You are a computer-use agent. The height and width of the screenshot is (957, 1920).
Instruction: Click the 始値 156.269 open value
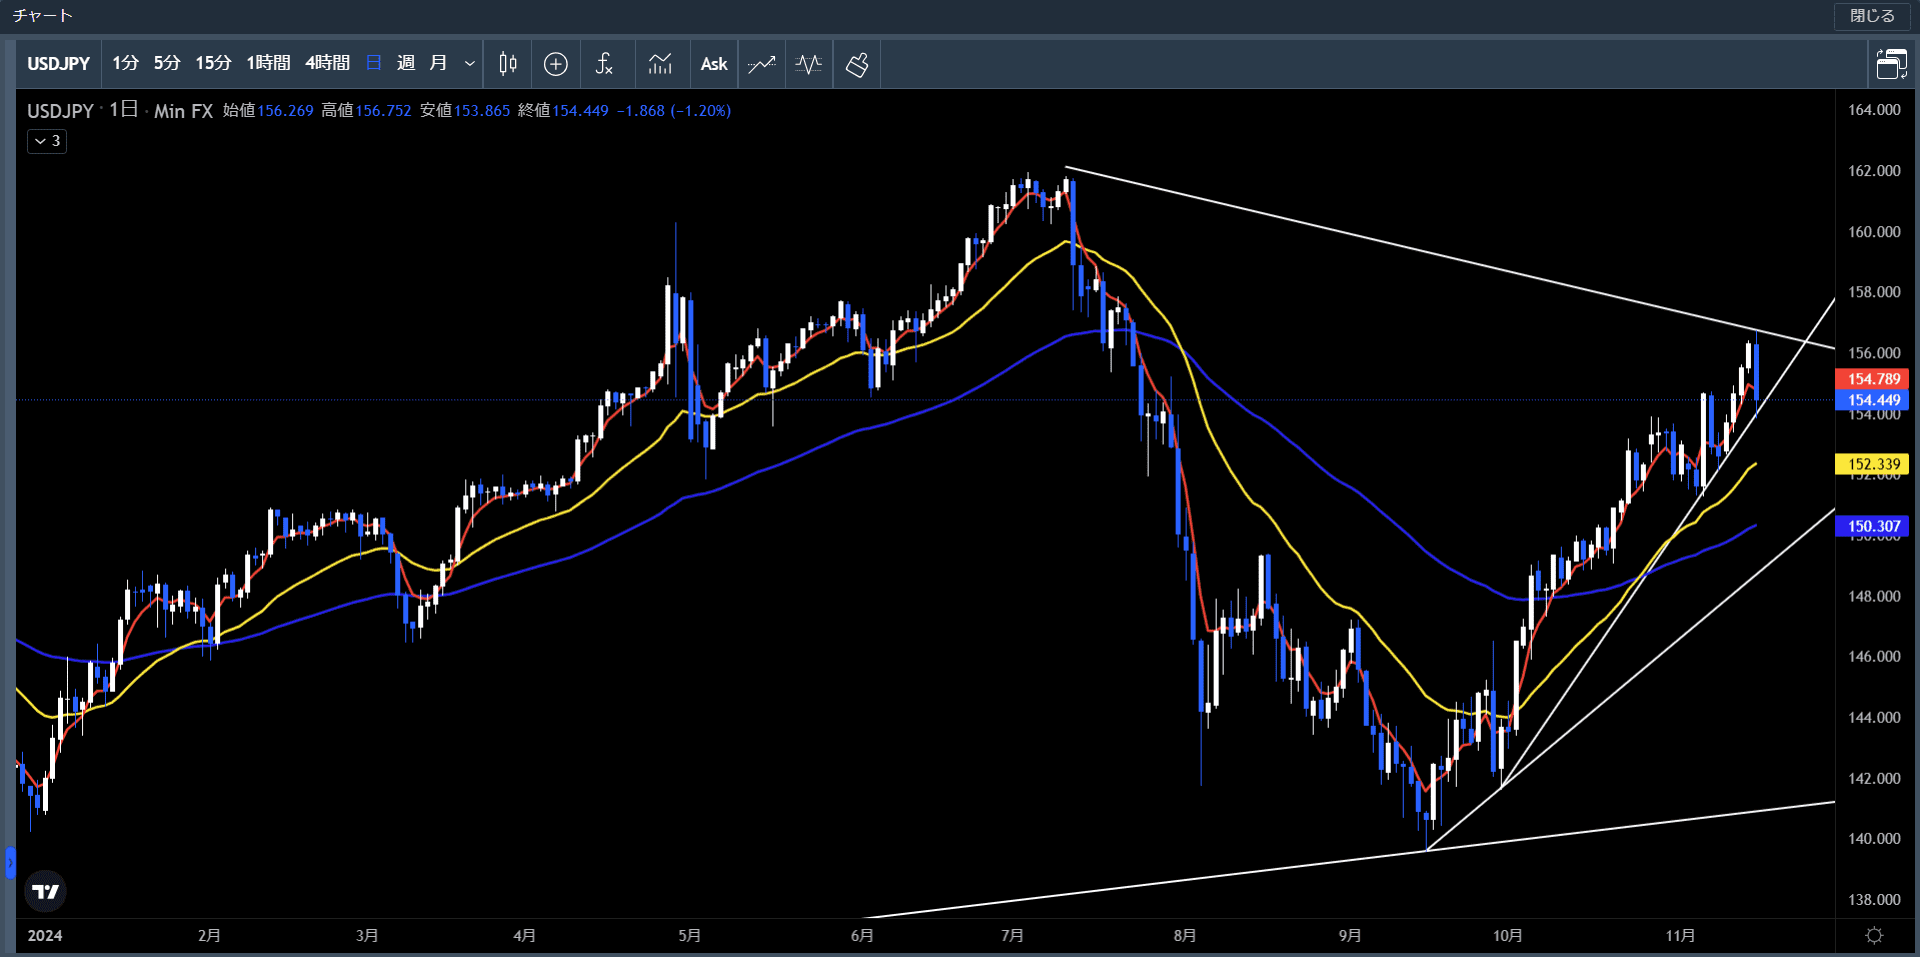[x=268, y=111]
